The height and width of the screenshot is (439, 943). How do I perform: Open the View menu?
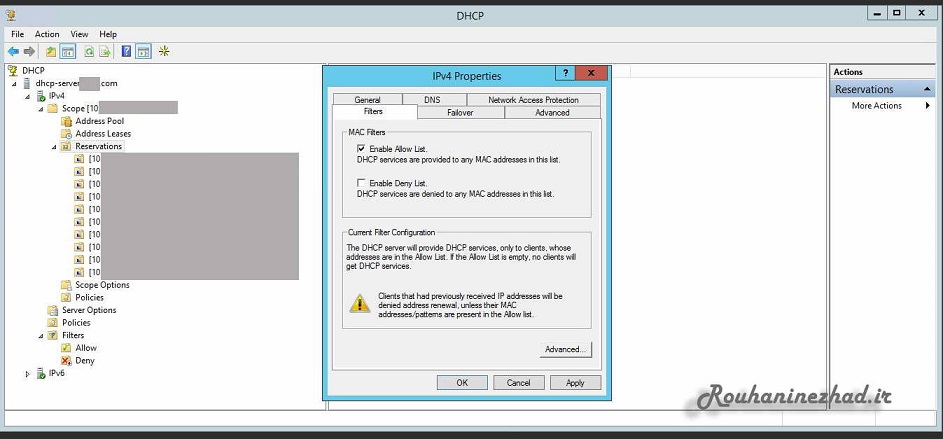click(x=79, y=34)
